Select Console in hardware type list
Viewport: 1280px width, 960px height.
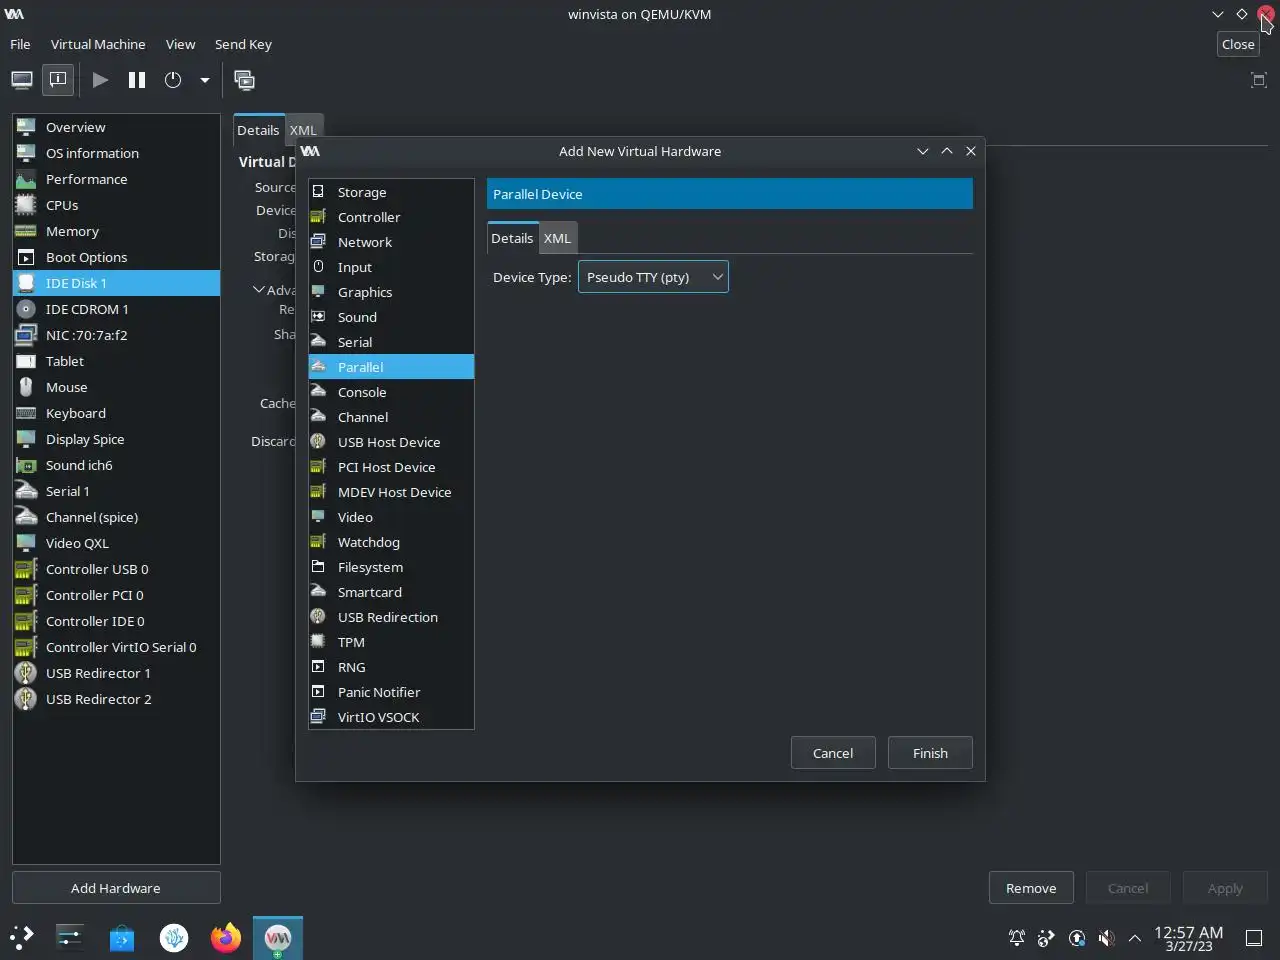click(x=391, y=392)
